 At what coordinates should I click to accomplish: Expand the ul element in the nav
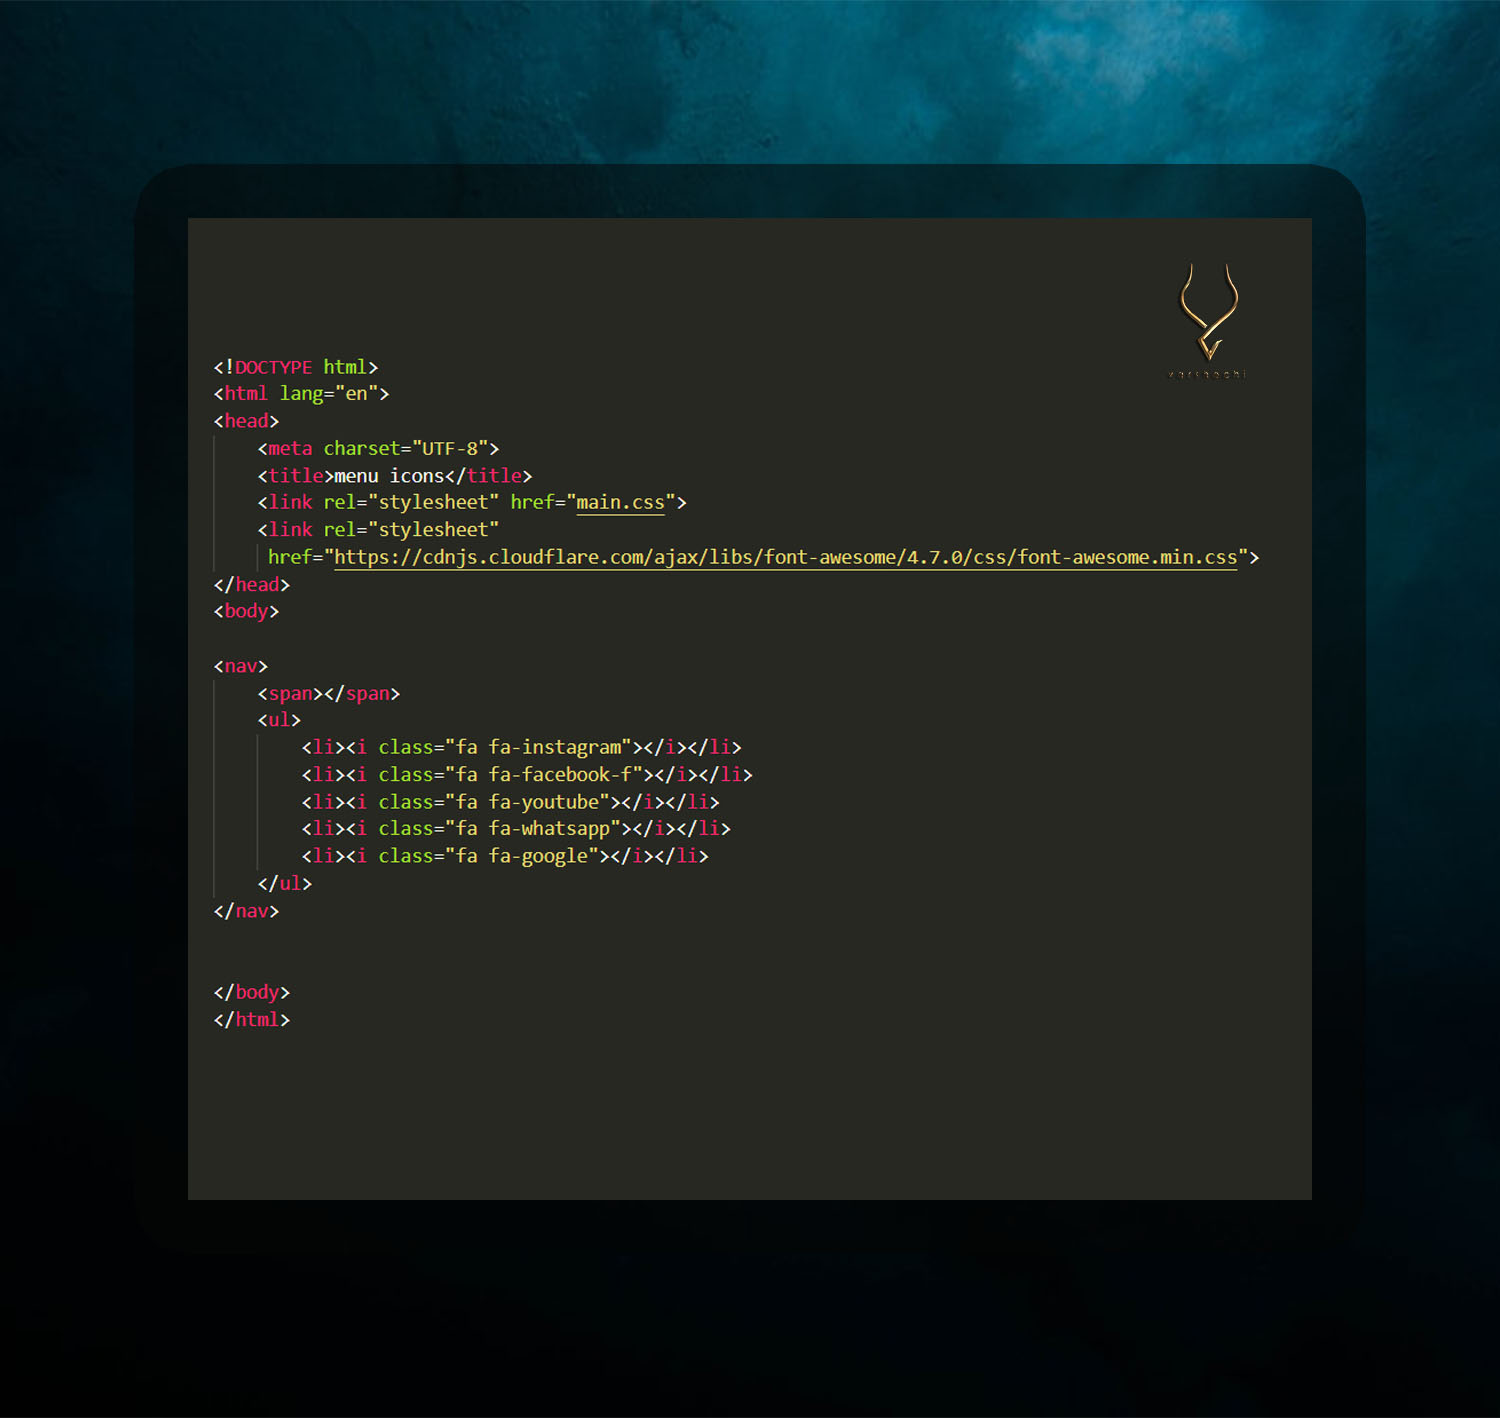278,719
